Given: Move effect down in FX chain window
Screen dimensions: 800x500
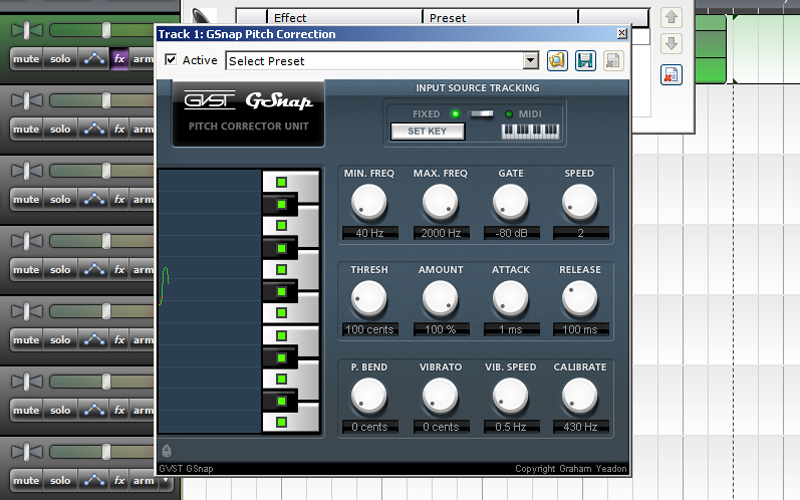Looking at the screenshot, I should click(x=671, y=43).
